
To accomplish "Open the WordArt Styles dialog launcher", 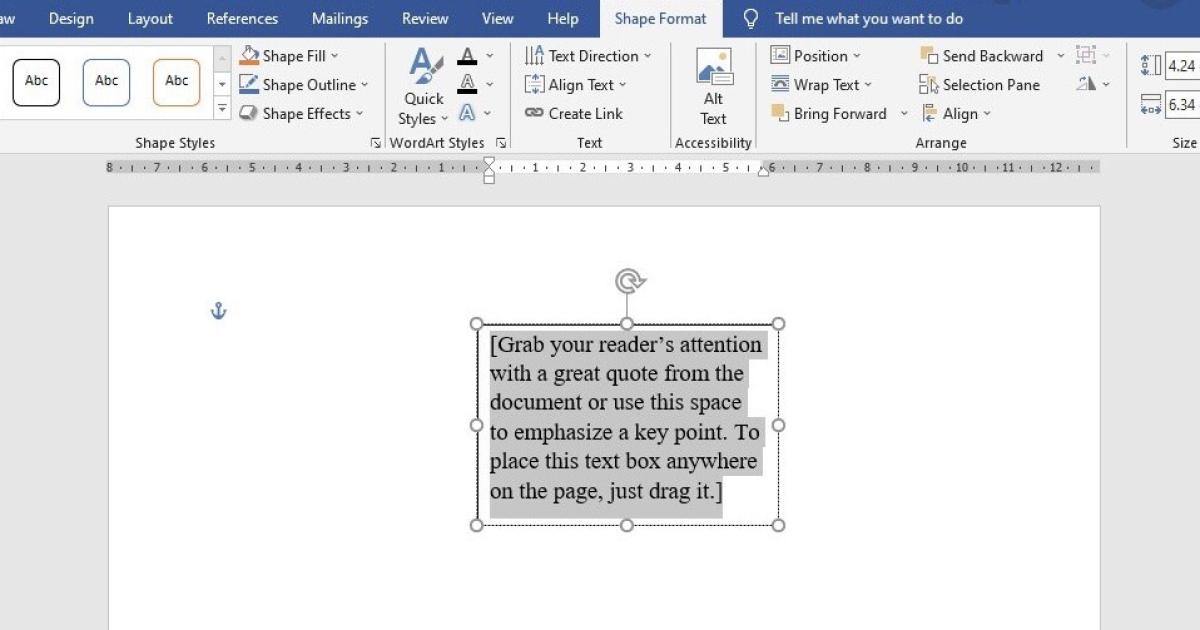I will coord(501,142).
